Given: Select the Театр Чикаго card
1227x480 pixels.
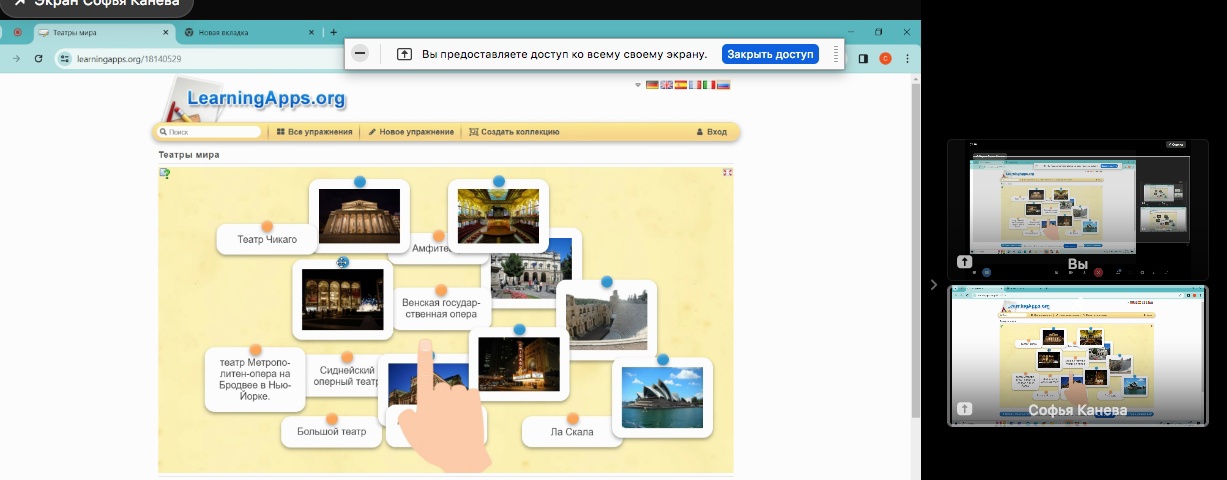Looking at the screenshot, I should tap(266, 239).
